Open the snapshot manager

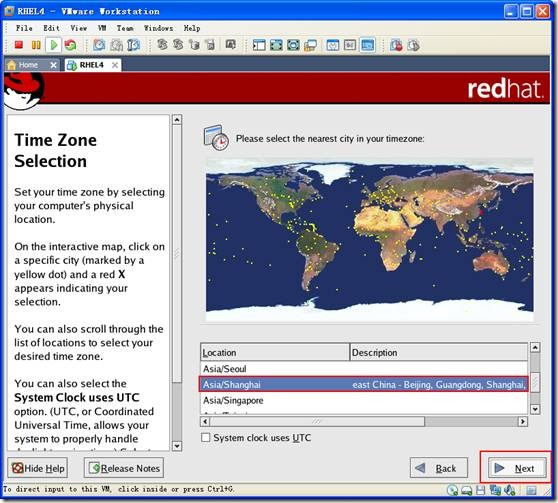click(x=133, y=45)
